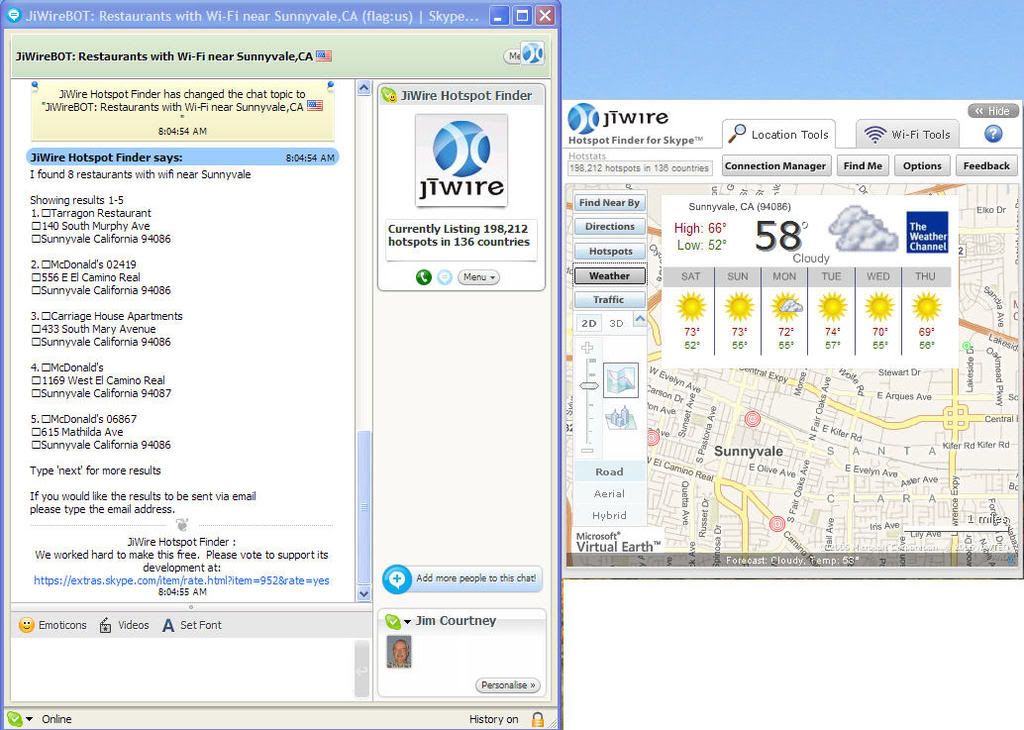Click the Feedback button

(x=986, y=166)
